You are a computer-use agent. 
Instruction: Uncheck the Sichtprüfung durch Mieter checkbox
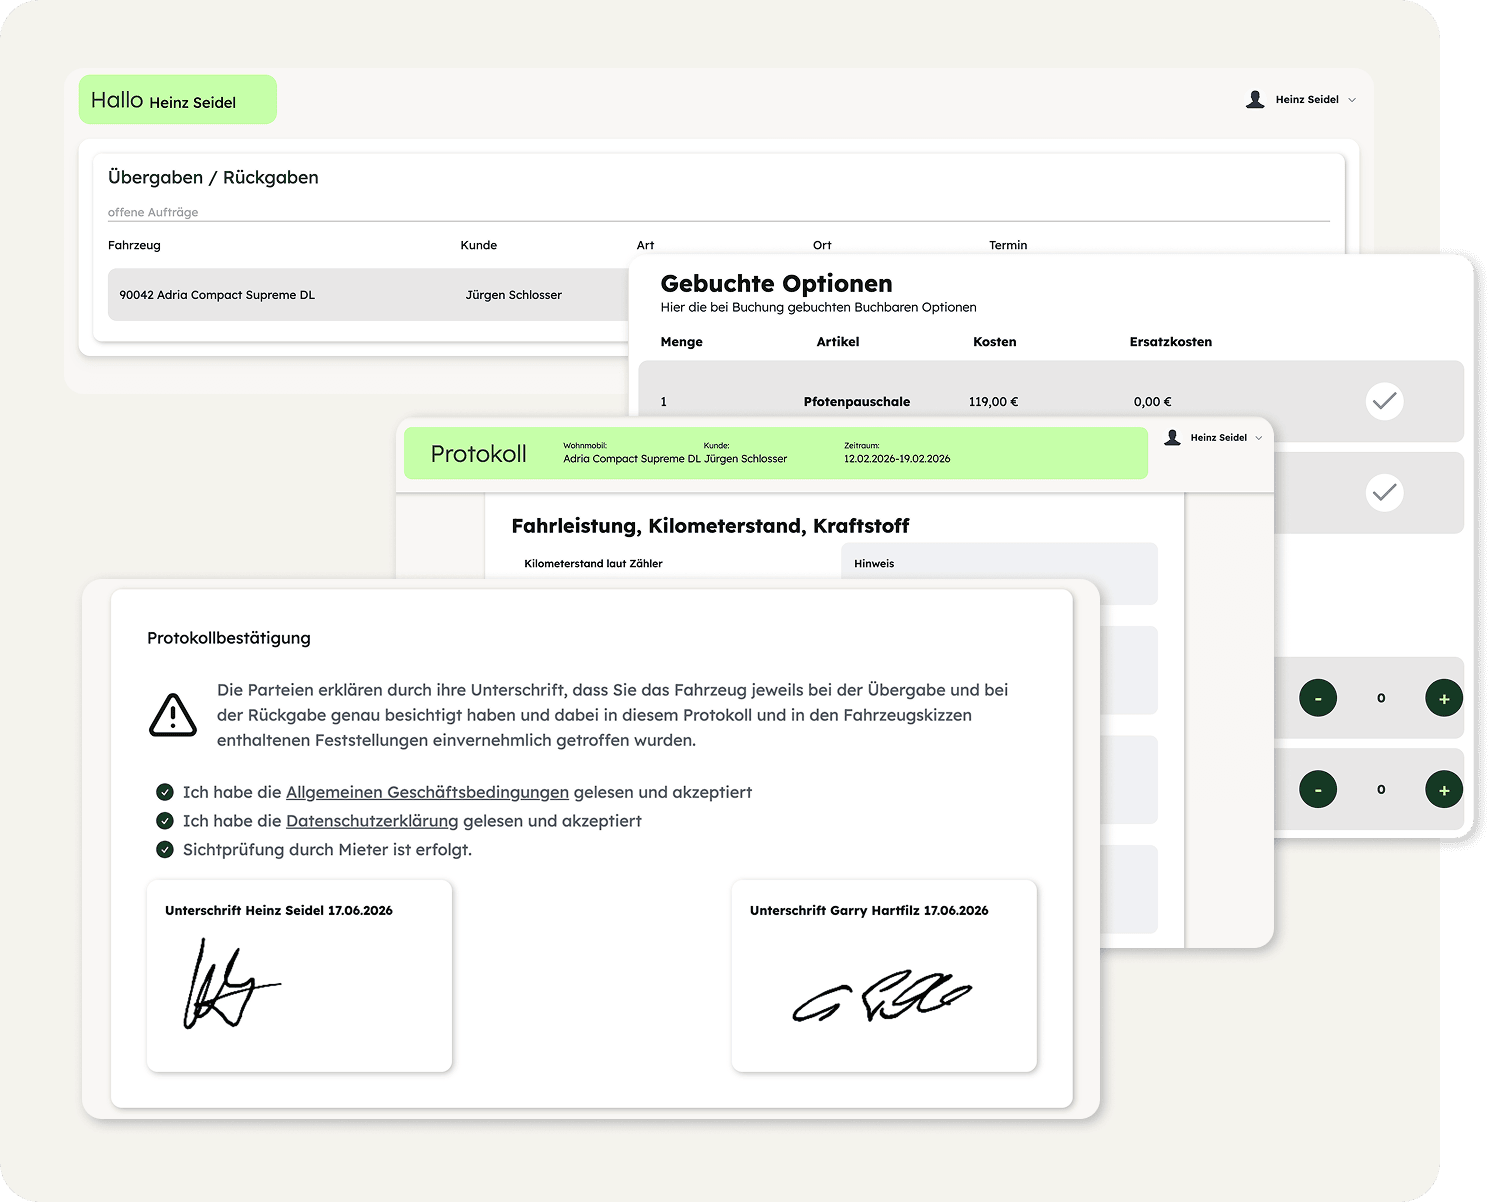[165, 850]
